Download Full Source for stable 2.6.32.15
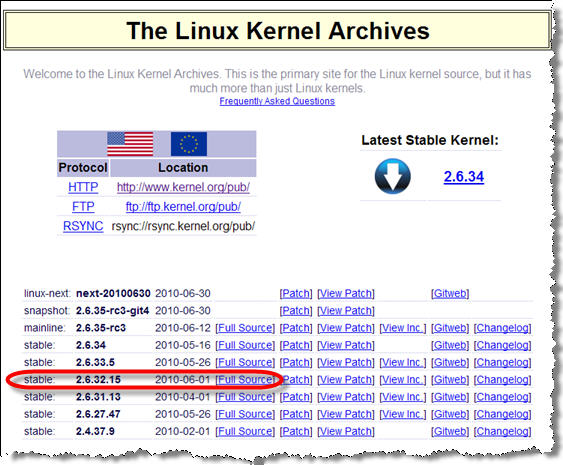Screen dimensions: 563x465 (245, 380)
